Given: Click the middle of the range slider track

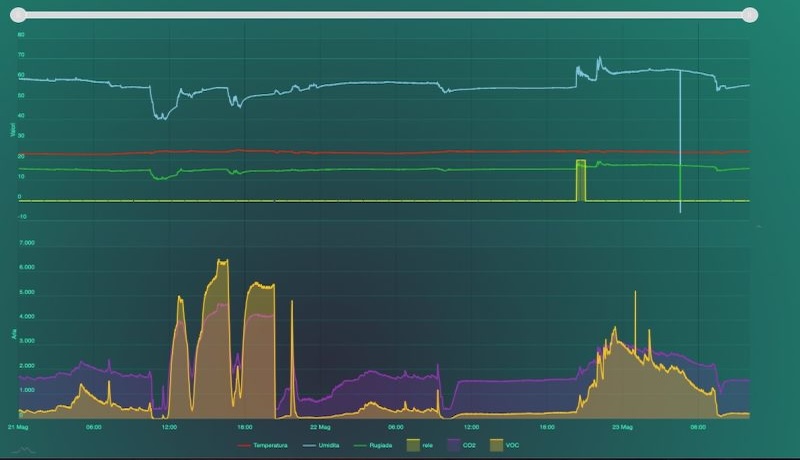Looking at the screenshot, I should [389, 15].
